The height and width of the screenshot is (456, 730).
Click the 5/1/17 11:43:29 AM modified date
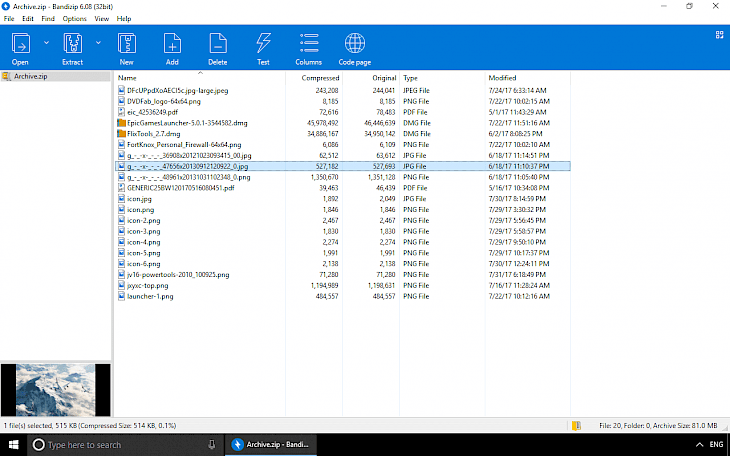tap(517, 112)
